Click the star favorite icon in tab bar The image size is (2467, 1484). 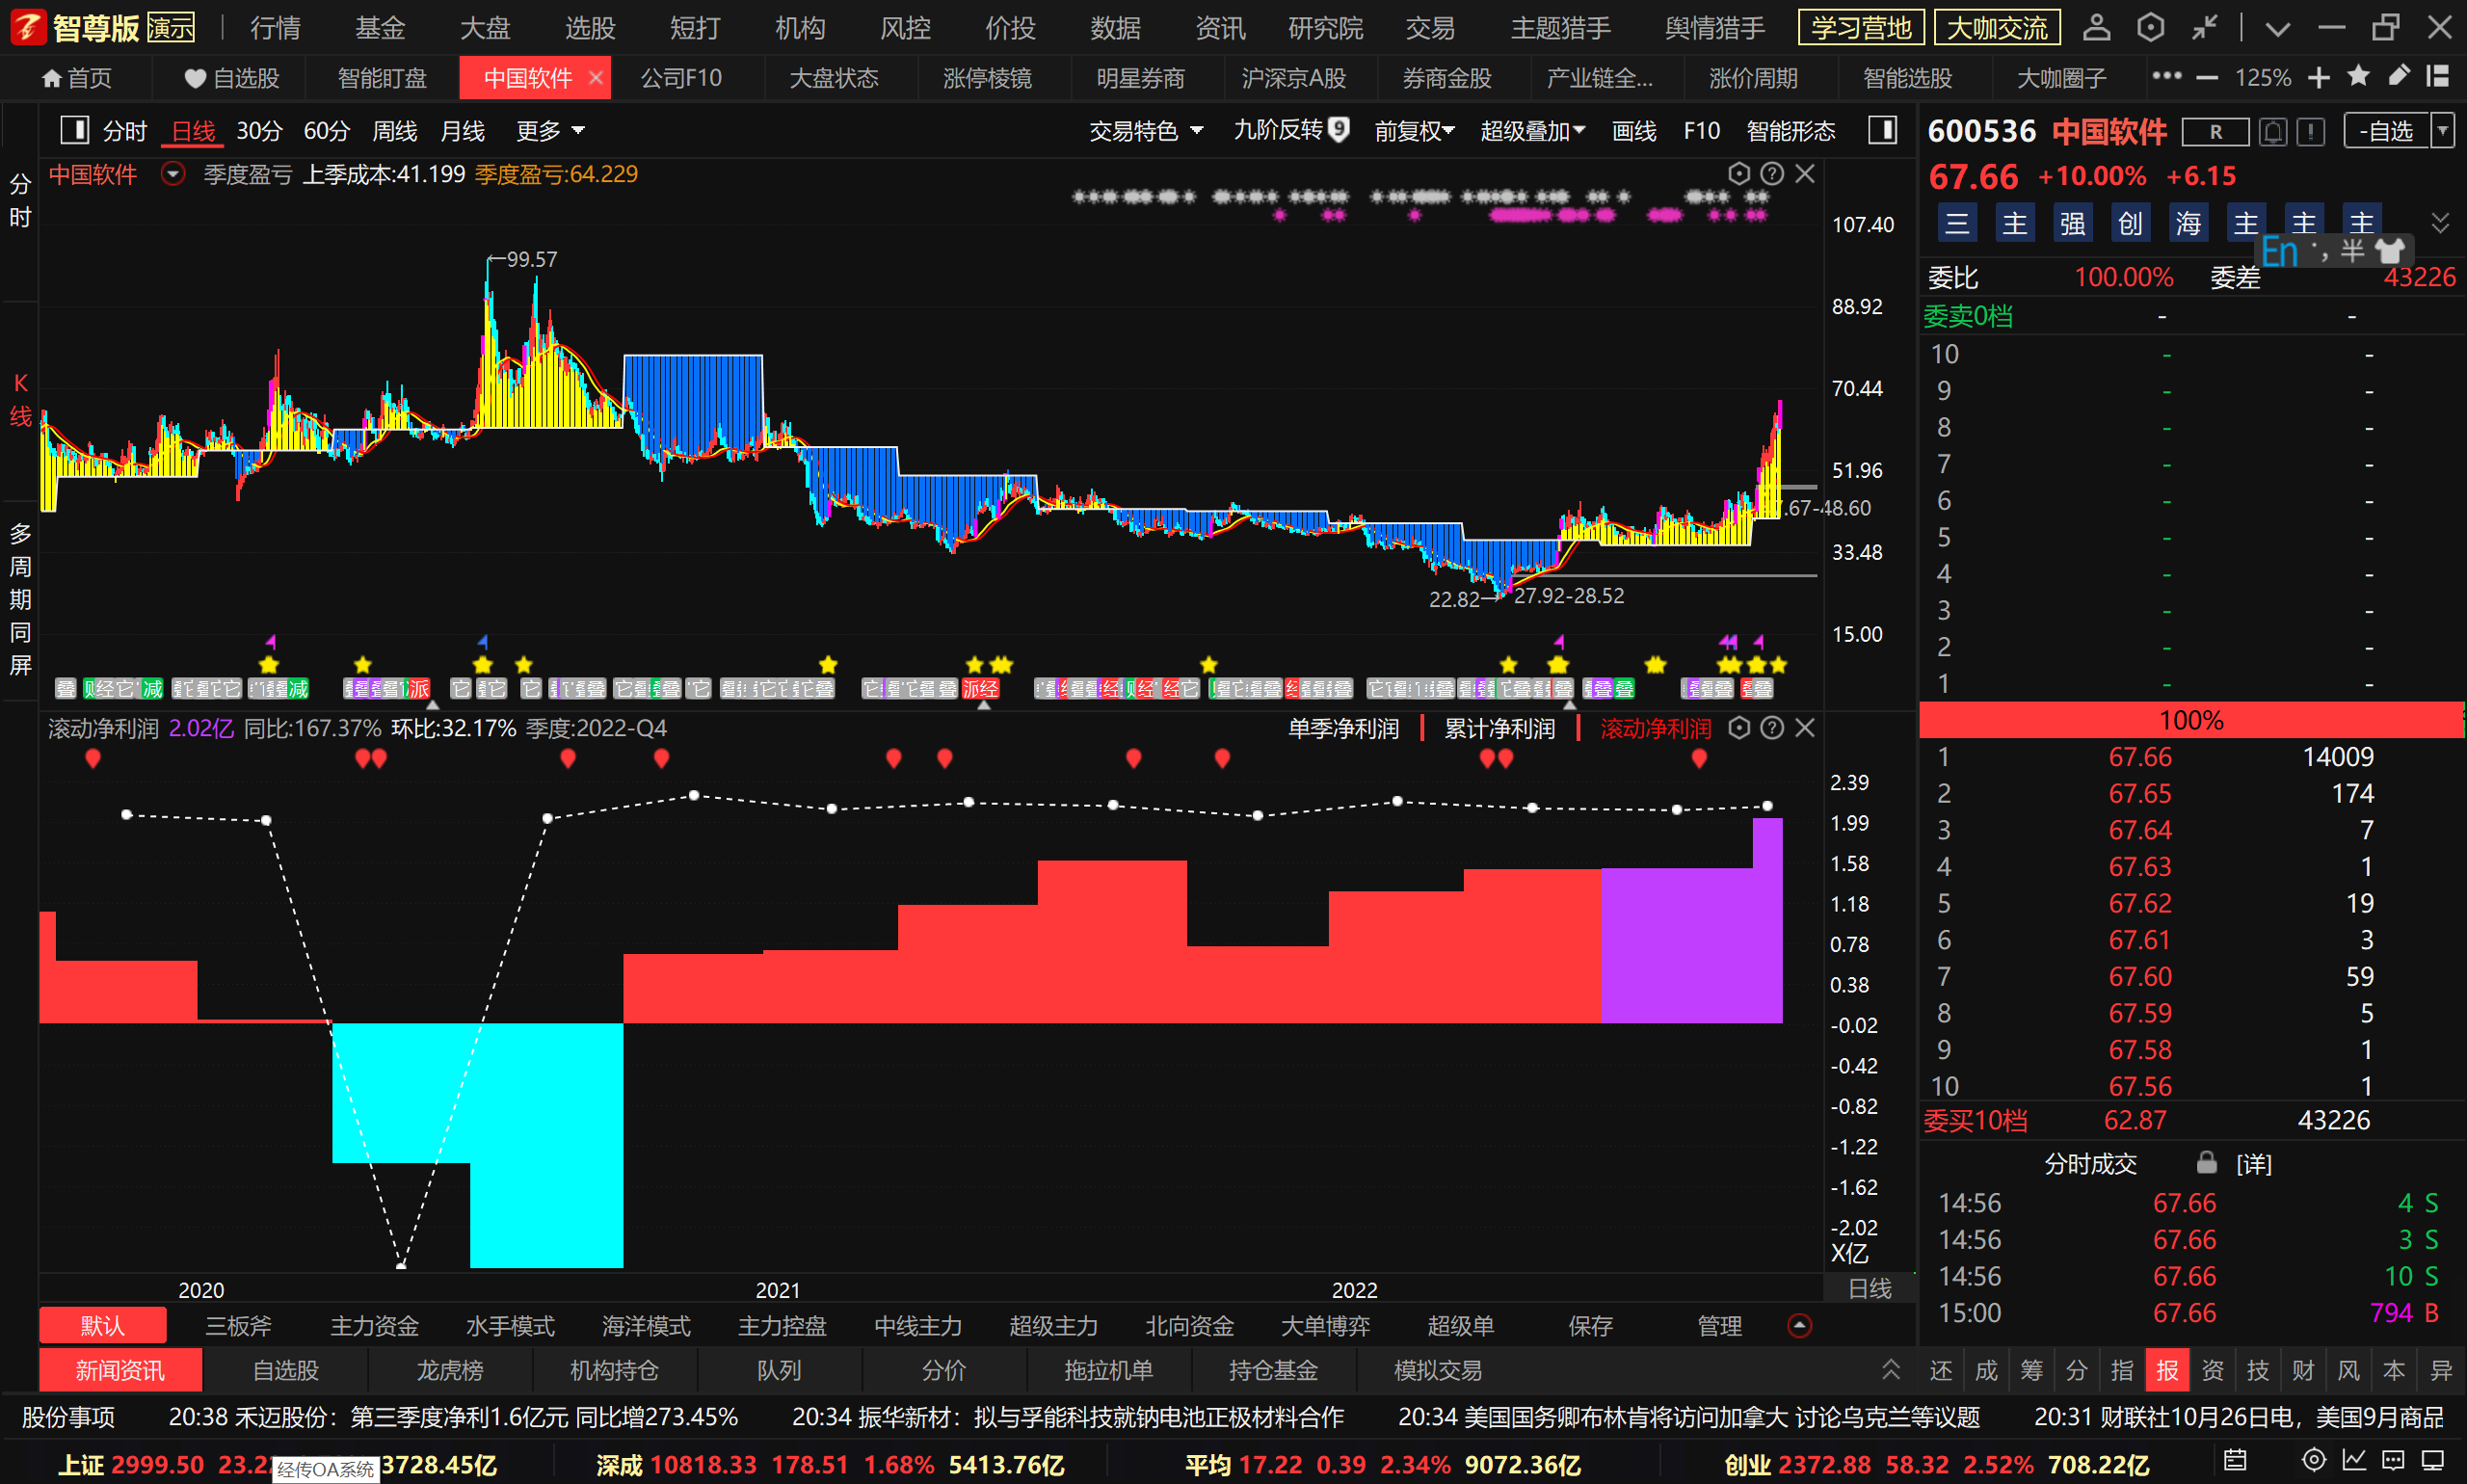tap(2358, 76)
